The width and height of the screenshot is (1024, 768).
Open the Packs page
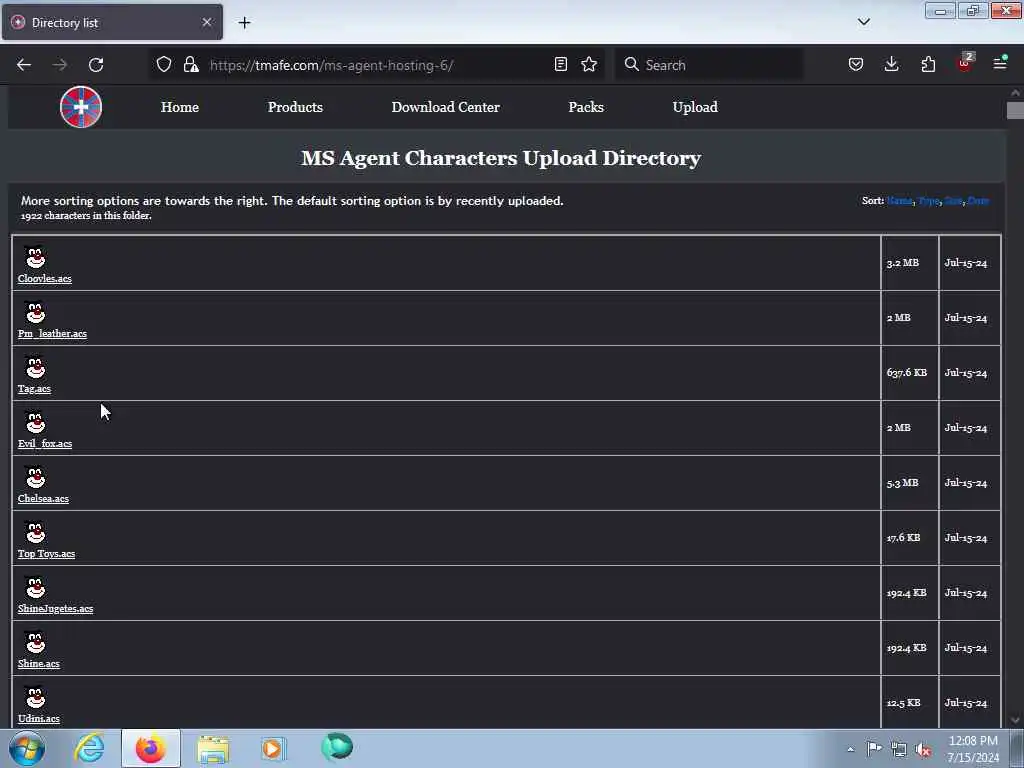(x=586, y=107)
